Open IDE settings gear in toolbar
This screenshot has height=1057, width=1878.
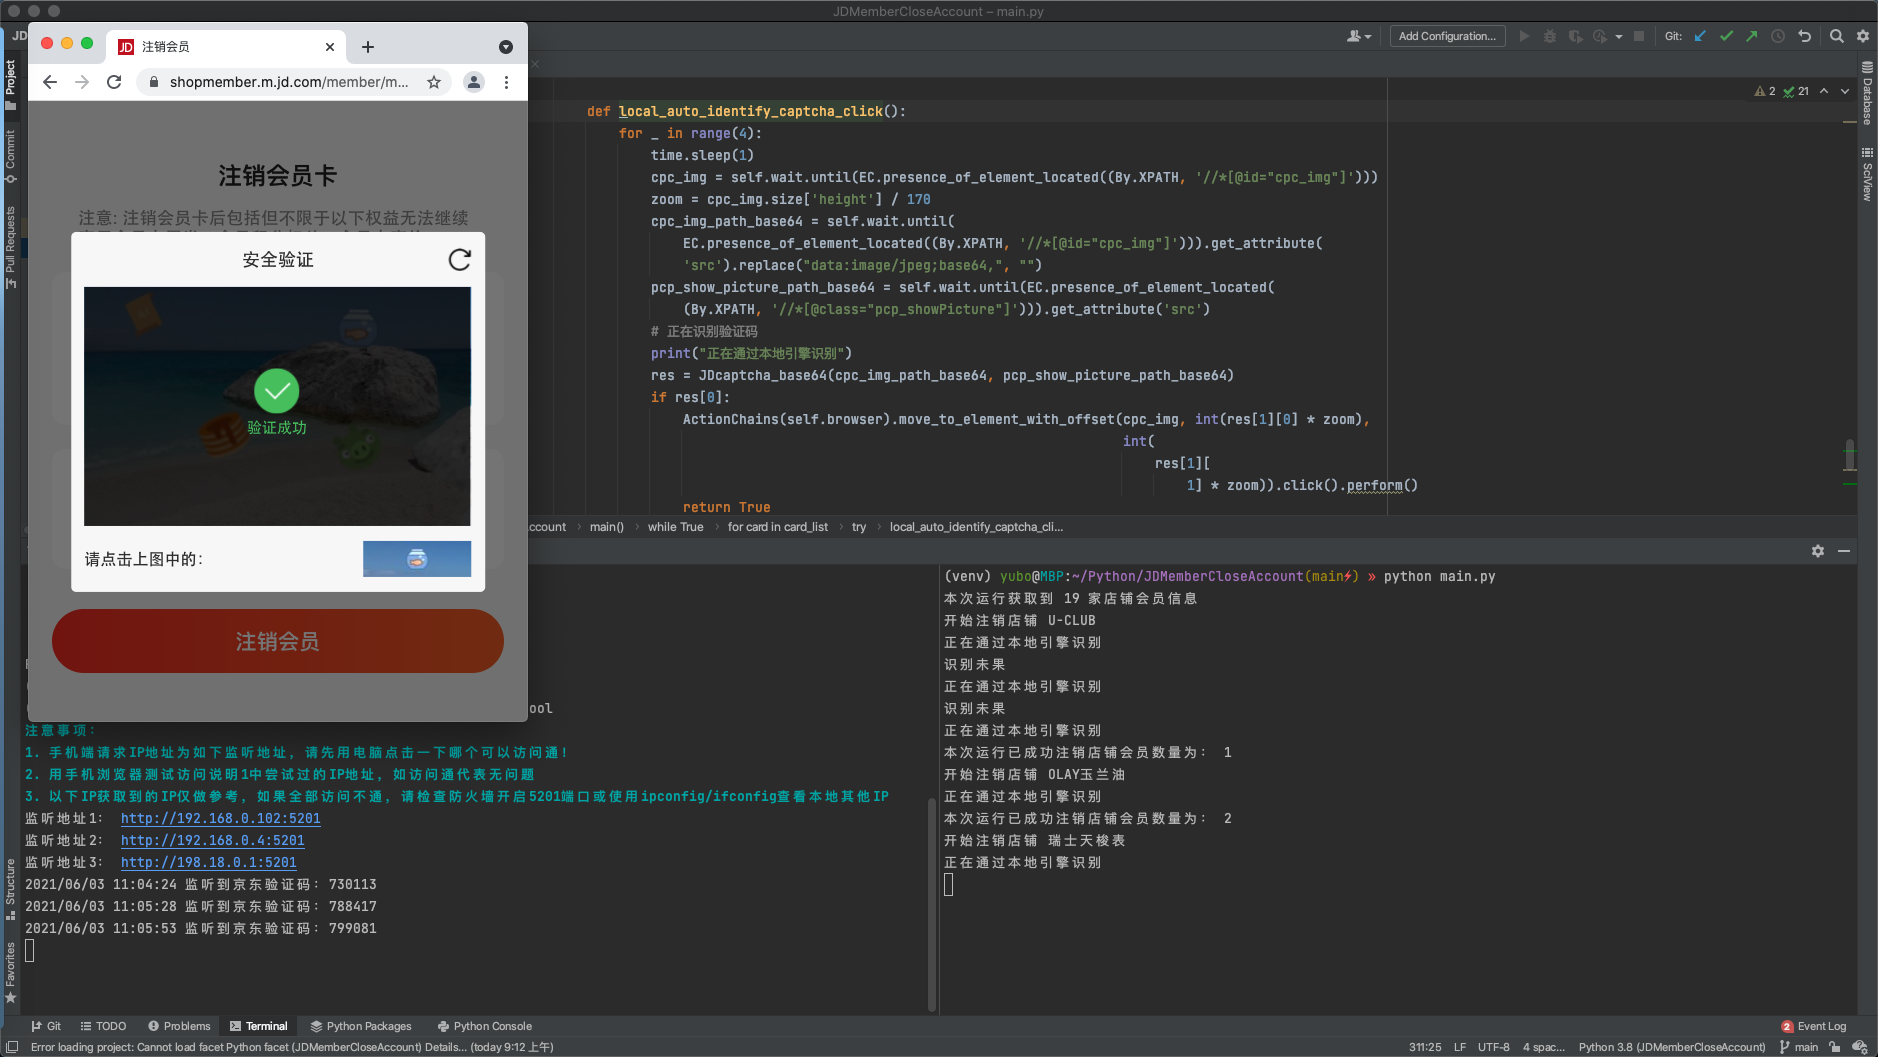click(x=1863, y=36)
